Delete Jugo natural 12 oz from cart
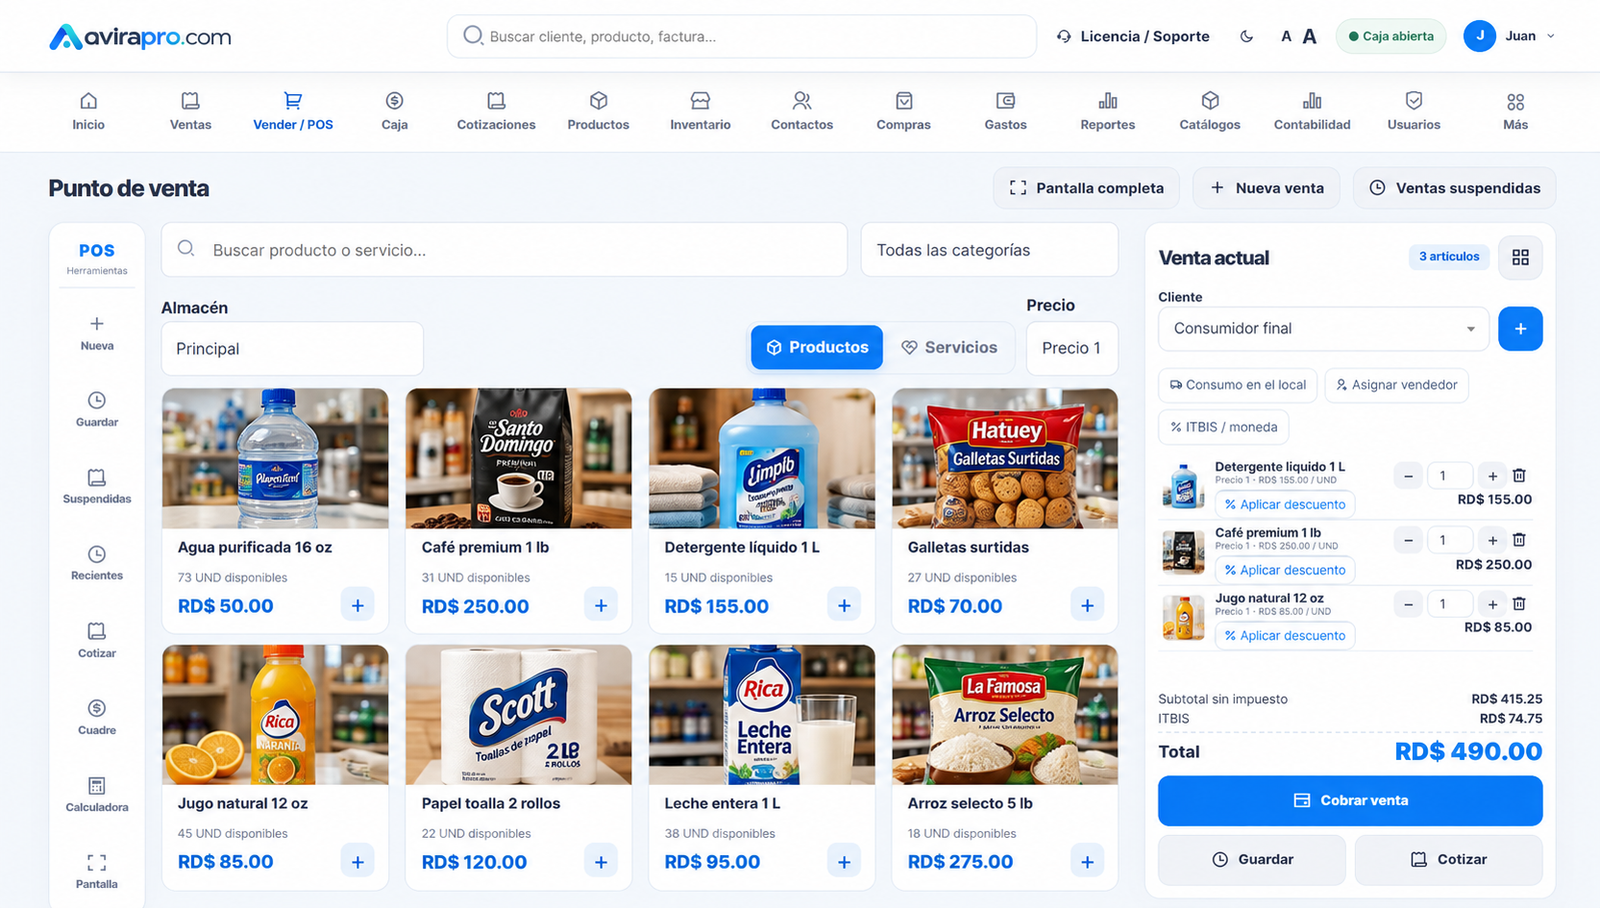The width and height of the screenshot is (1600, 908). [1519, 603]
